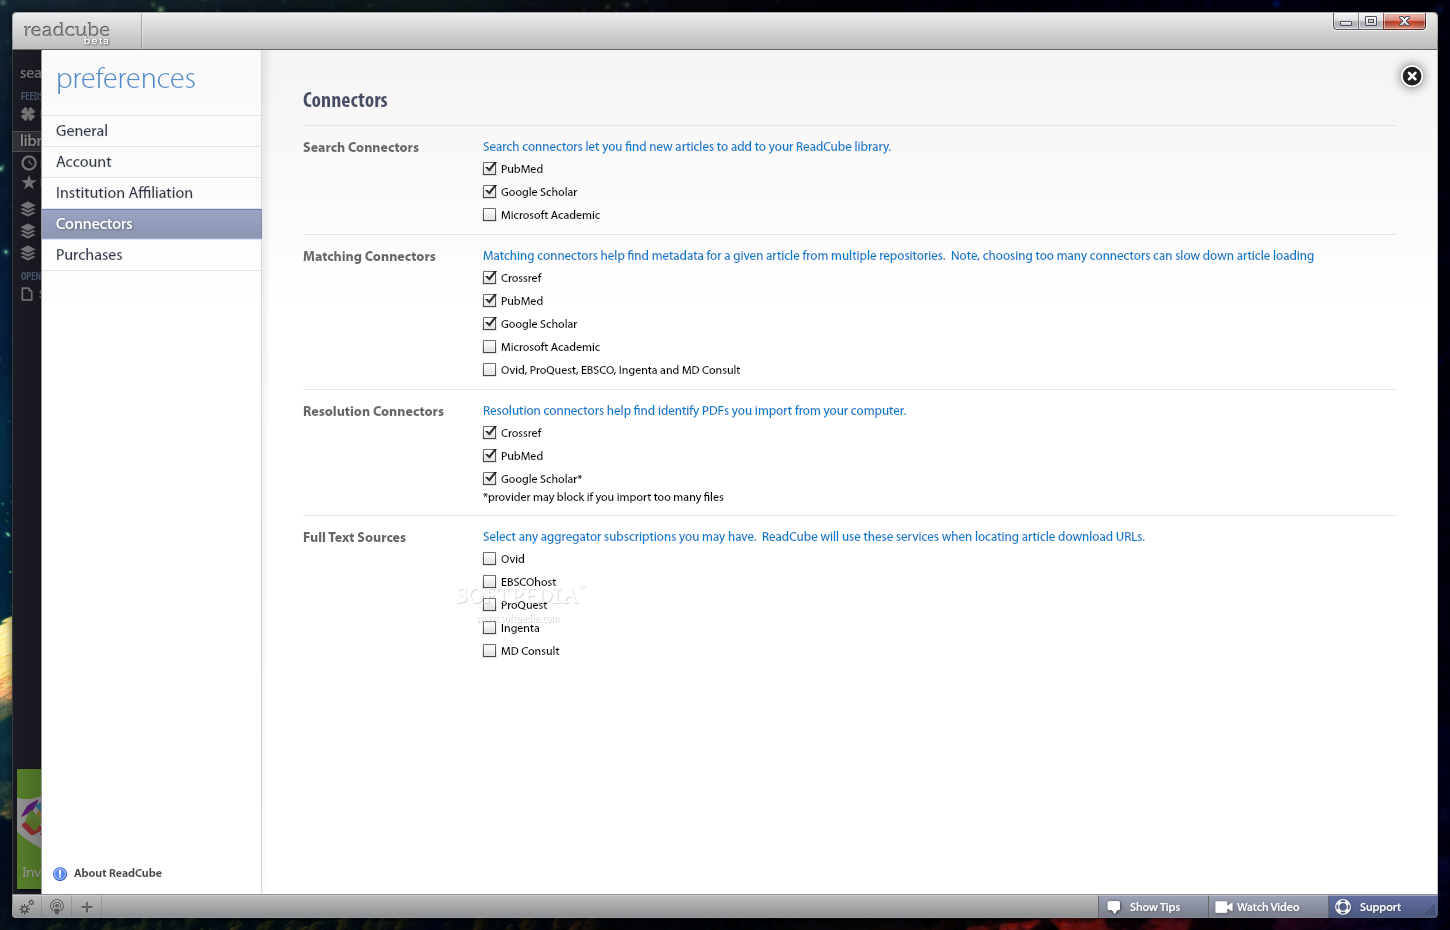Click the lifebuoy Support icon
The width and height of the screenshot is (1450, 930).
pos(1343,907)
